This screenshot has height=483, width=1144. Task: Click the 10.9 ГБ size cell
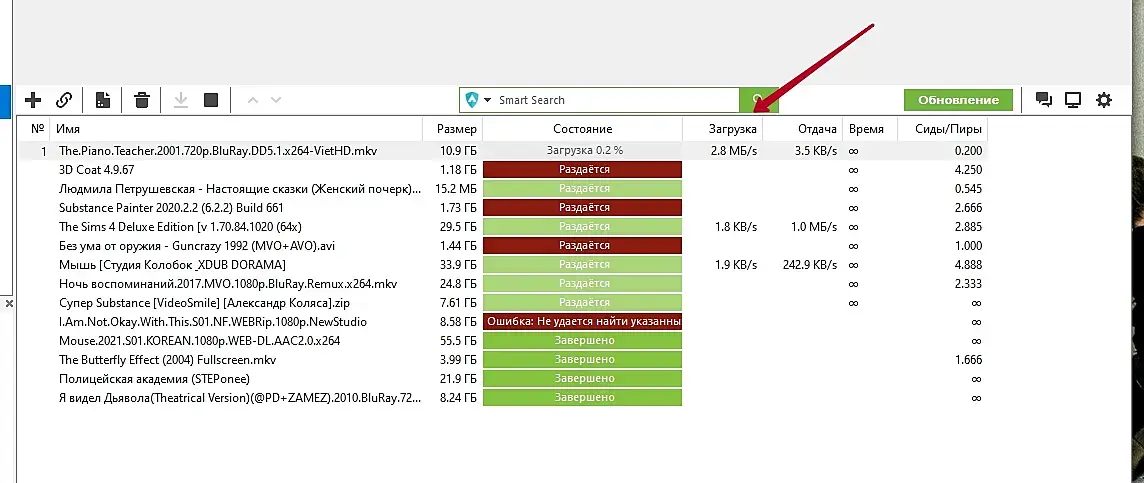point(459,151)
